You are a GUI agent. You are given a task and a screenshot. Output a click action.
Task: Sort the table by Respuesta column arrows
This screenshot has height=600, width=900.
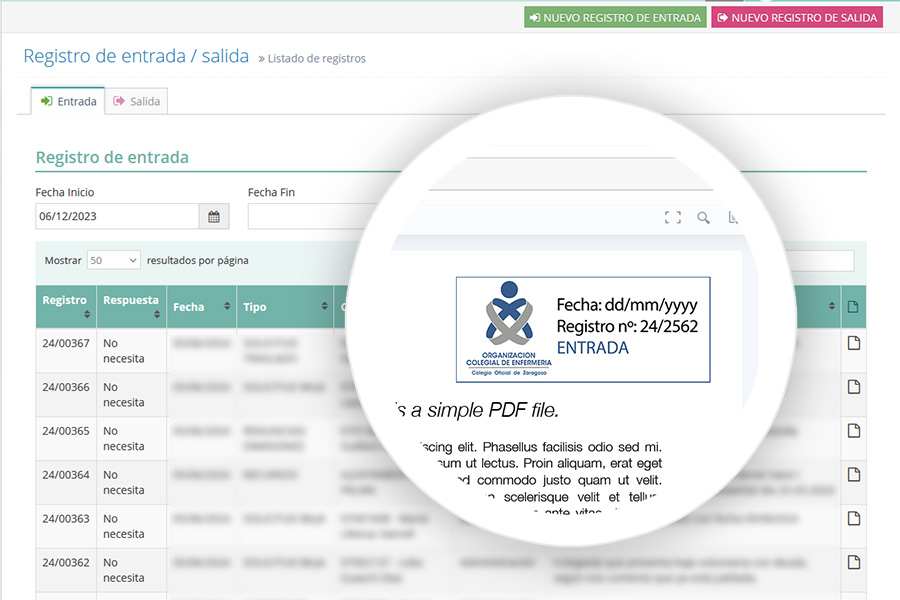click(x=157, y=314)
